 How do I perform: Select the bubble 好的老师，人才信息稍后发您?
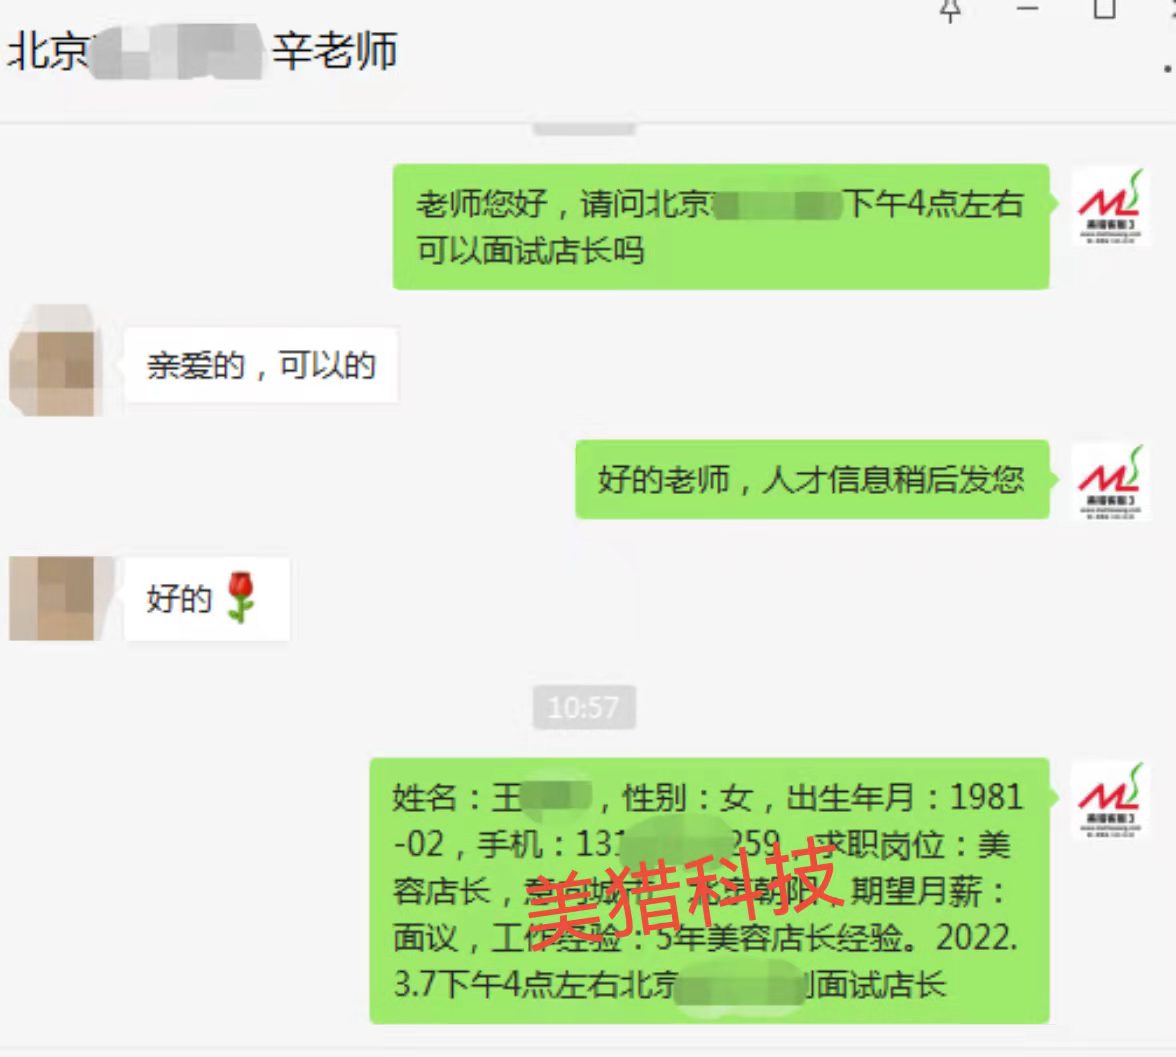point(812,479)
